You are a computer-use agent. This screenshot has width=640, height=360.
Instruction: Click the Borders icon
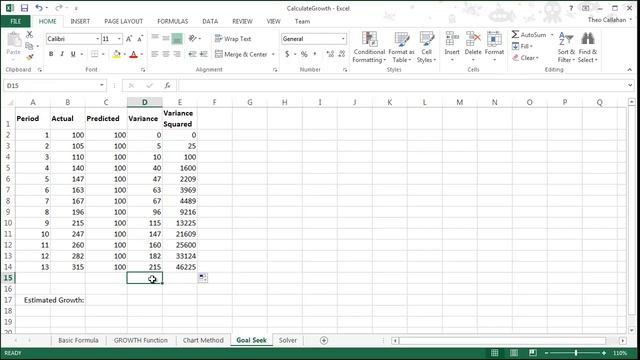pyautogui.click(x=95, y=54)
